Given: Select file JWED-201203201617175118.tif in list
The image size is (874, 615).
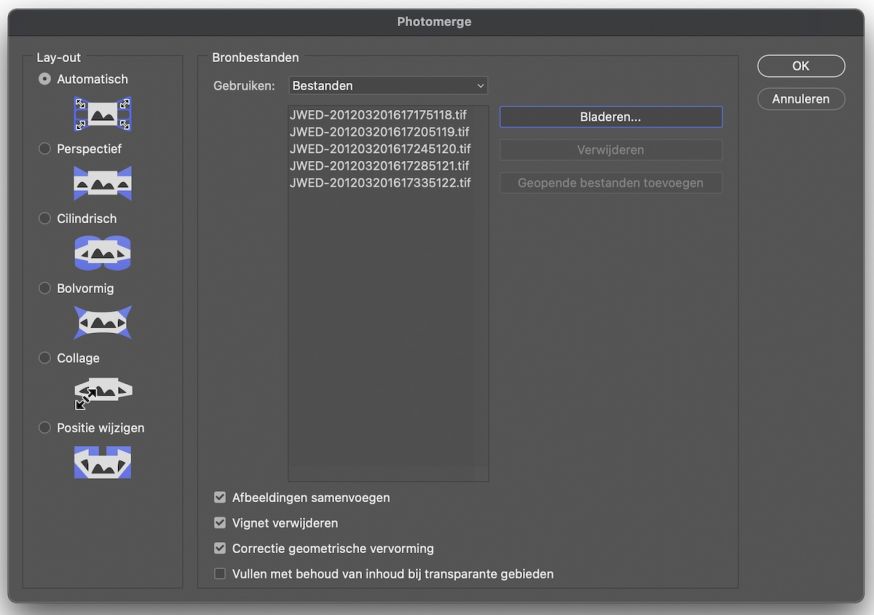Looking at the screenshot, I should coord(378,115).
